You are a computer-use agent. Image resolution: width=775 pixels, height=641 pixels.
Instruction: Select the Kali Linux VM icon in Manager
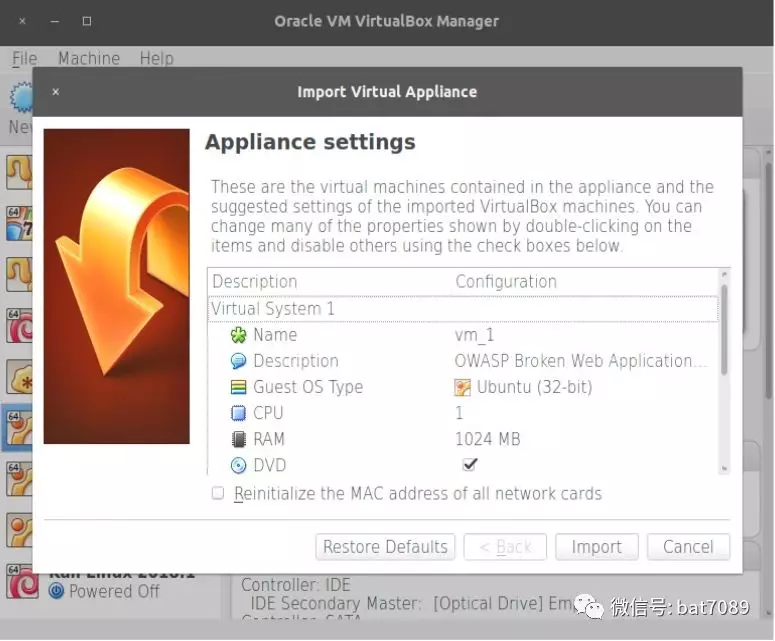[x=22, y=582]
